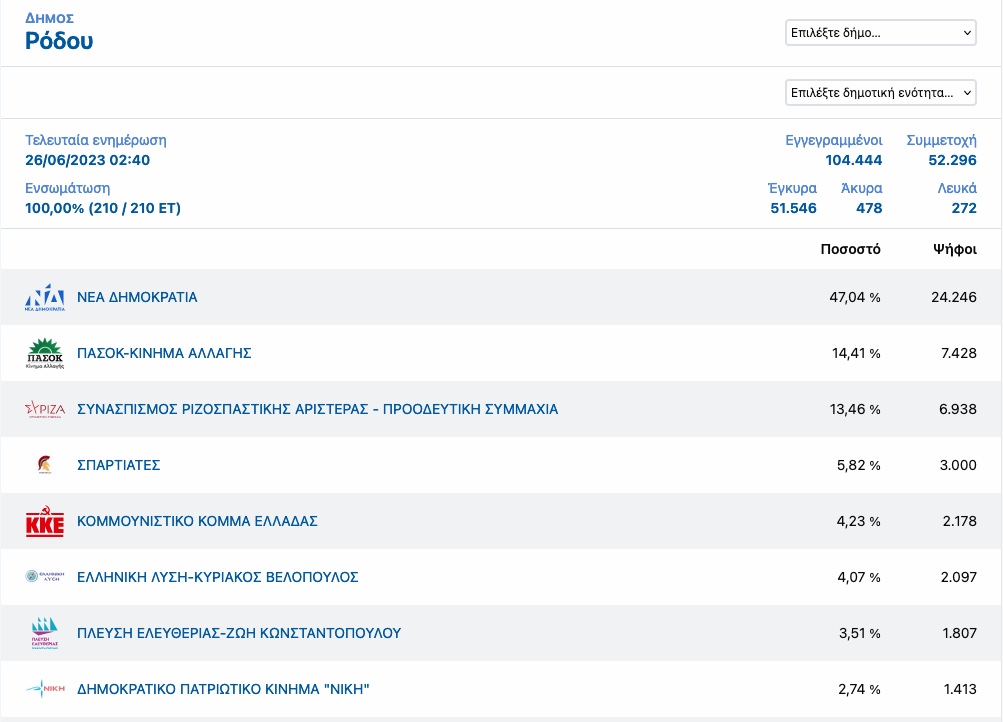Click the 3,51 % percentage cell
The width and height of the screenshot is (1003, 722).
(860, 633)
